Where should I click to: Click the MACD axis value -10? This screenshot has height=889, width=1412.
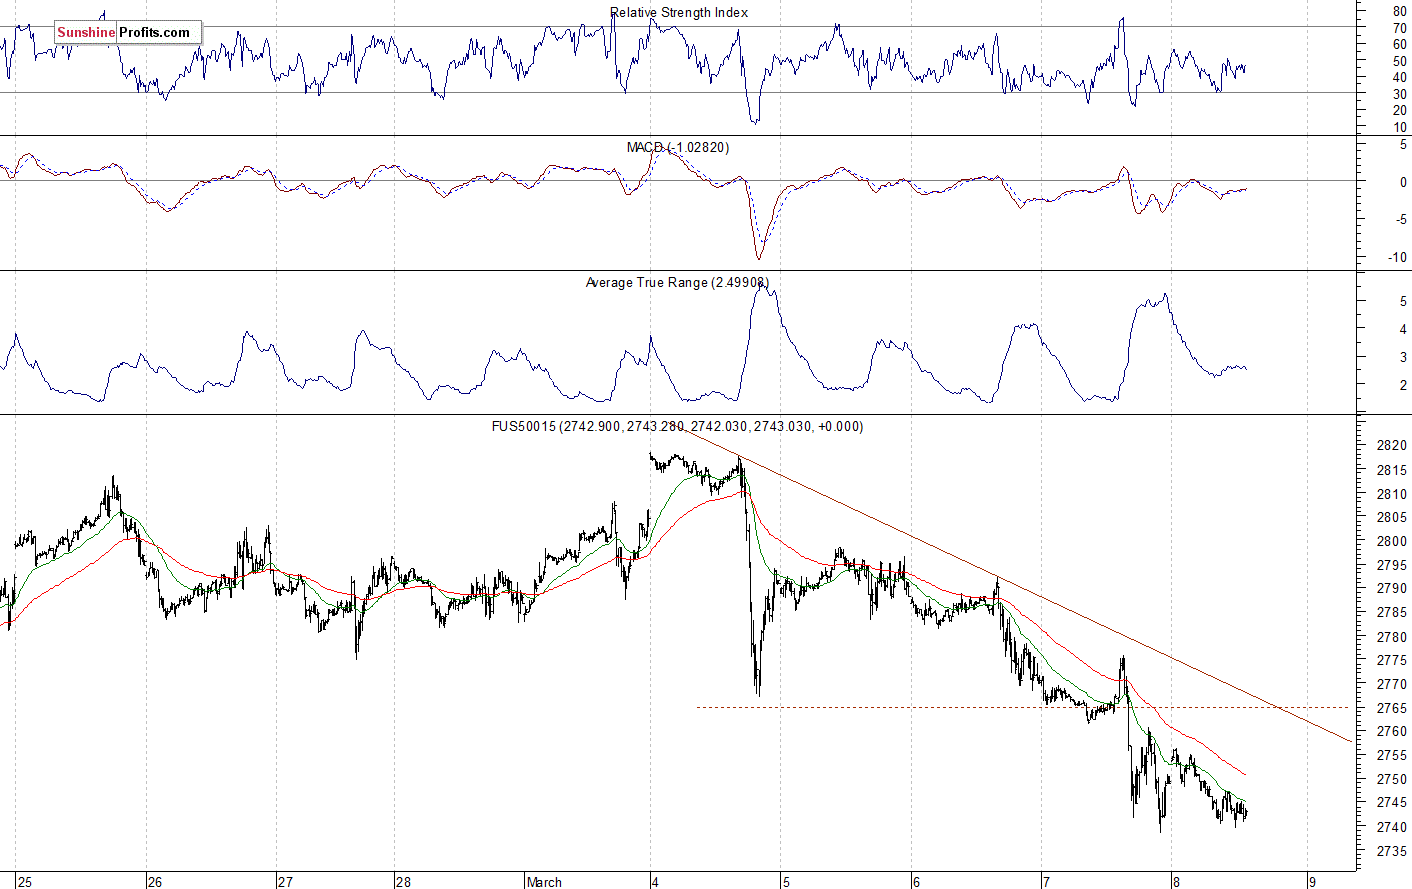1397,258
